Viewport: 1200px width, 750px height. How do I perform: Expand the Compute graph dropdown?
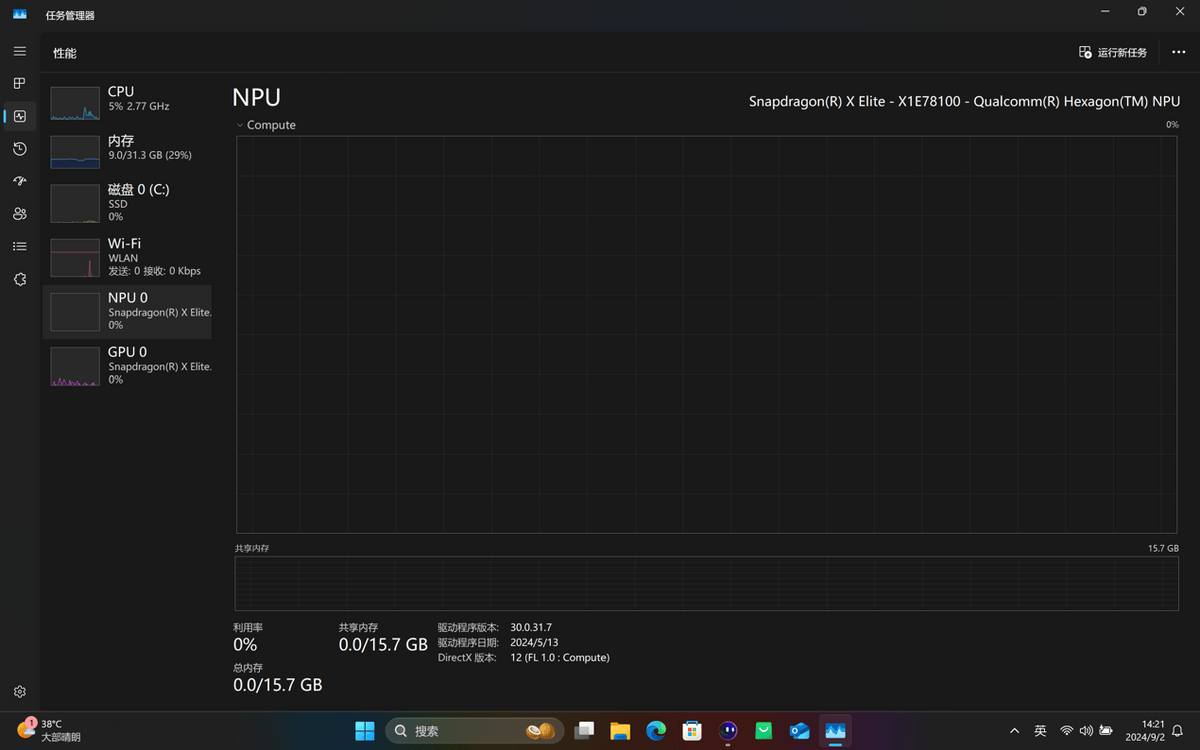point(241,125)
